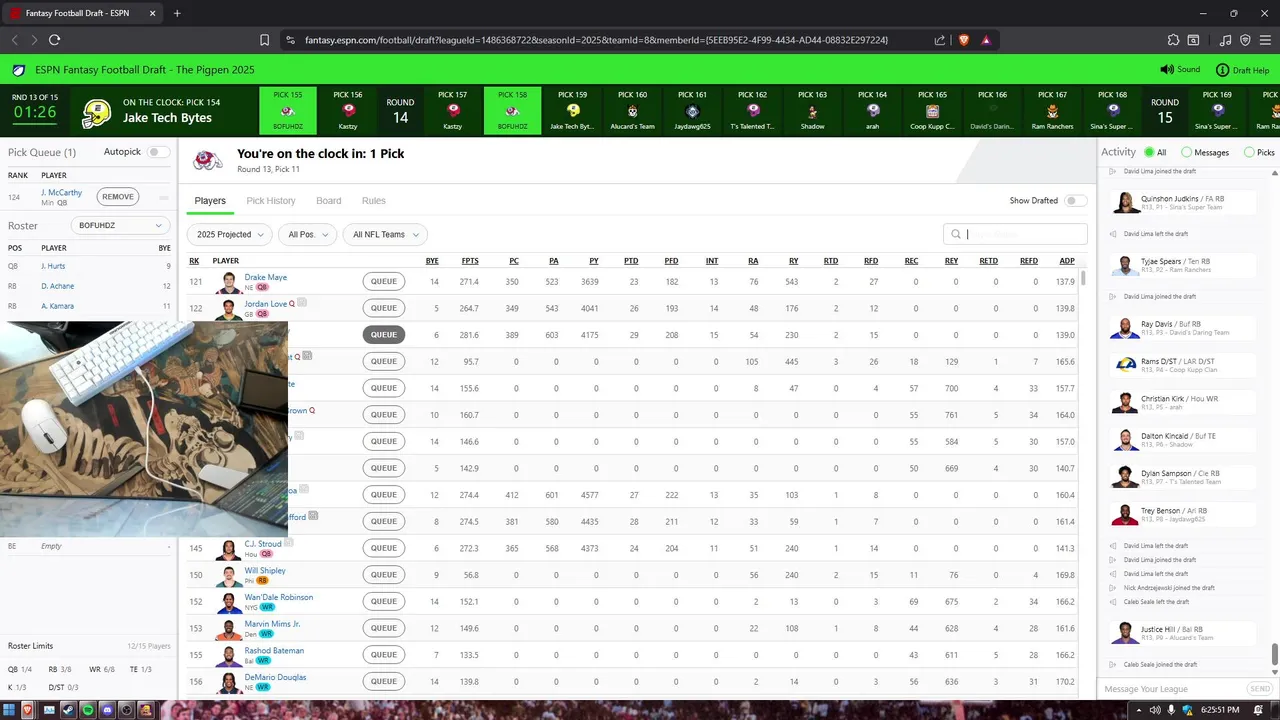Viewport: 1280px width, 720px height.
Task: Open Windows Start menu
Action: [x=9, y=710]
